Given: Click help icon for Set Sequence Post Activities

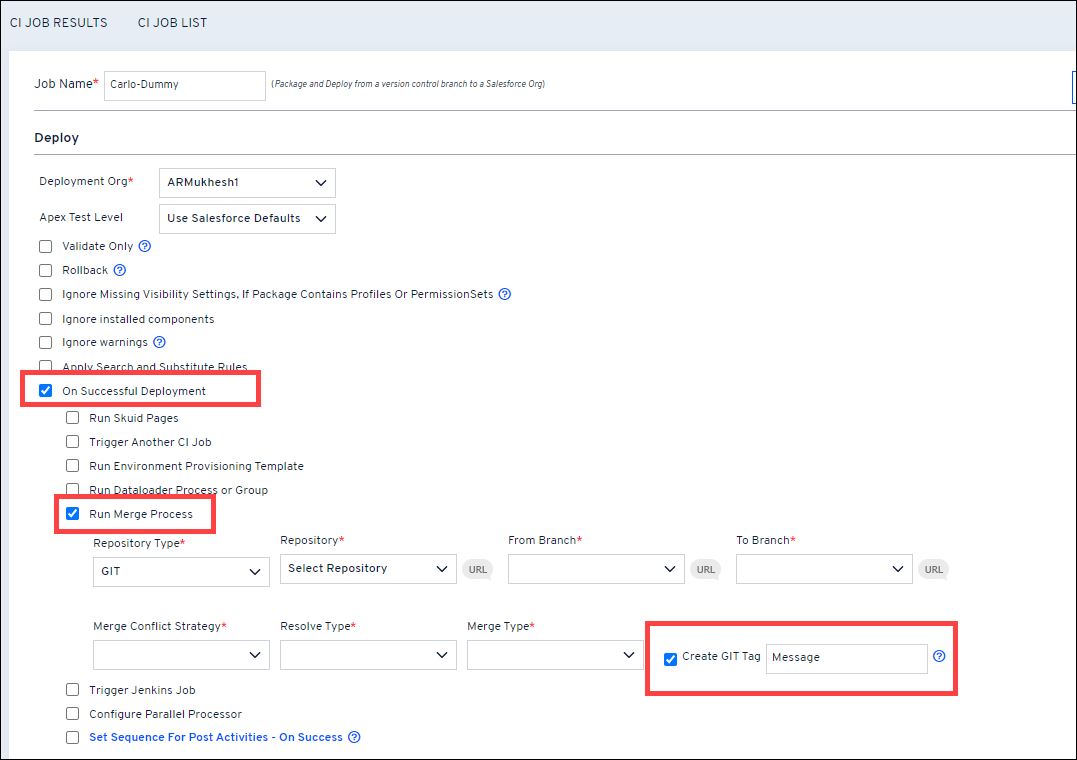Looking at the screenshot, I should pyautogui.click(x=354, y=738).
